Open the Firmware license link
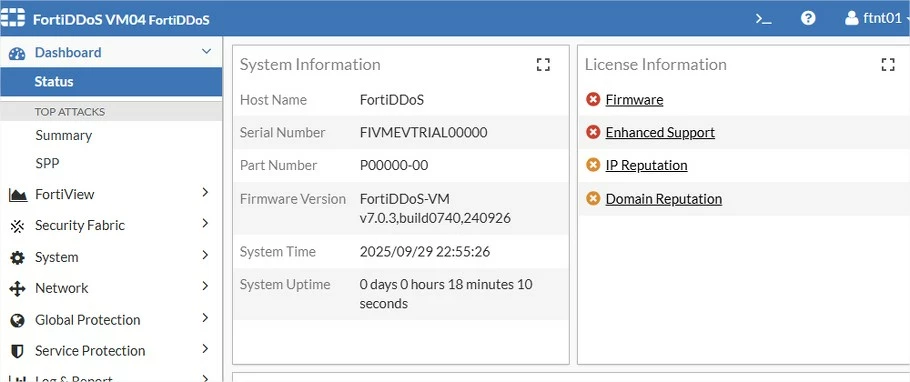Image resolution: width=910 pixels, height=382 pixels. coord(634,100)
